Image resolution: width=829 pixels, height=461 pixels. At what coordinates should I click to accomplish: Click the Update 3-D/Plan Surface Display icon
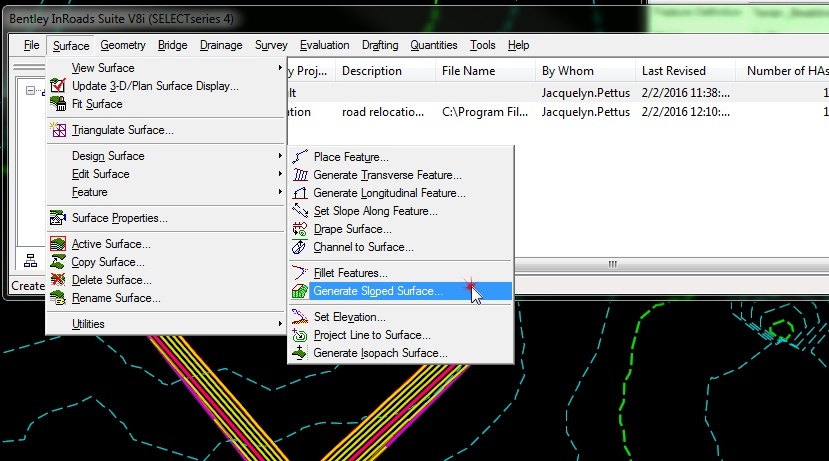(58, 86)
